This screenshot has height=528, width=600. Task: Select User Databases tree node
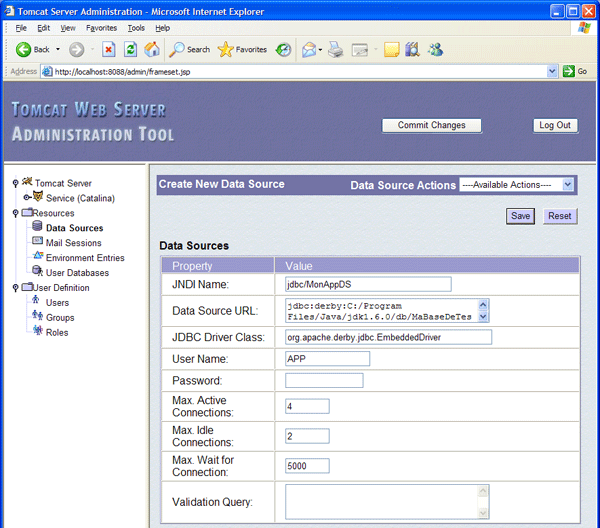coord(77,272)
